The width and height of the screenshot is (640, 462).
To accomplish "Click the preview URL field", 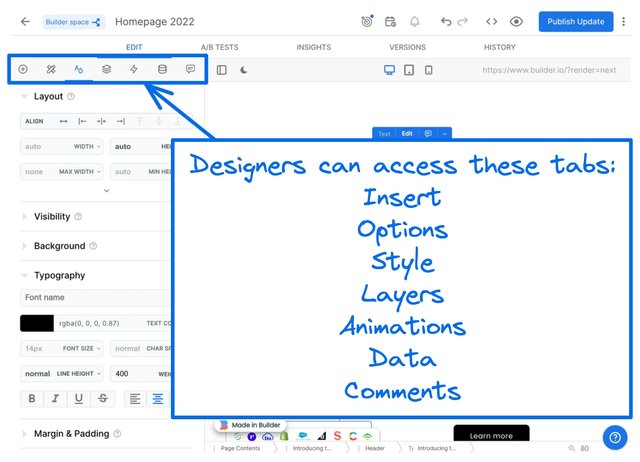I will coord(549,70).
